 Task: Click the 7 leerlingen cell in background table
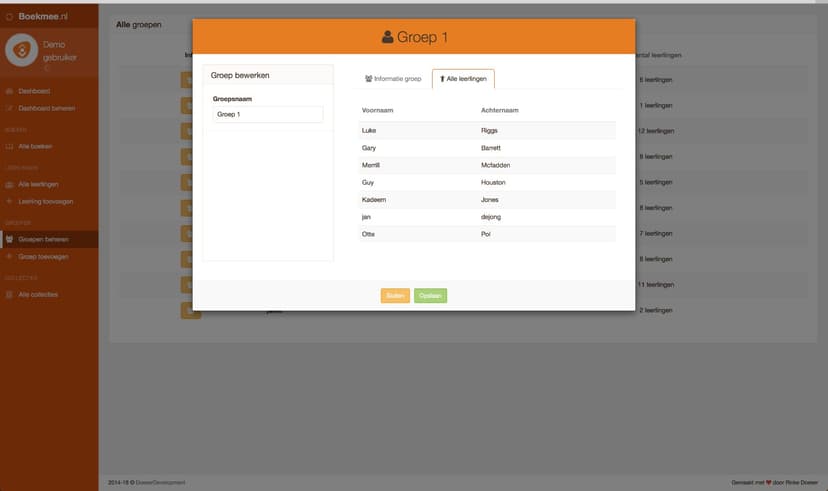656,233
